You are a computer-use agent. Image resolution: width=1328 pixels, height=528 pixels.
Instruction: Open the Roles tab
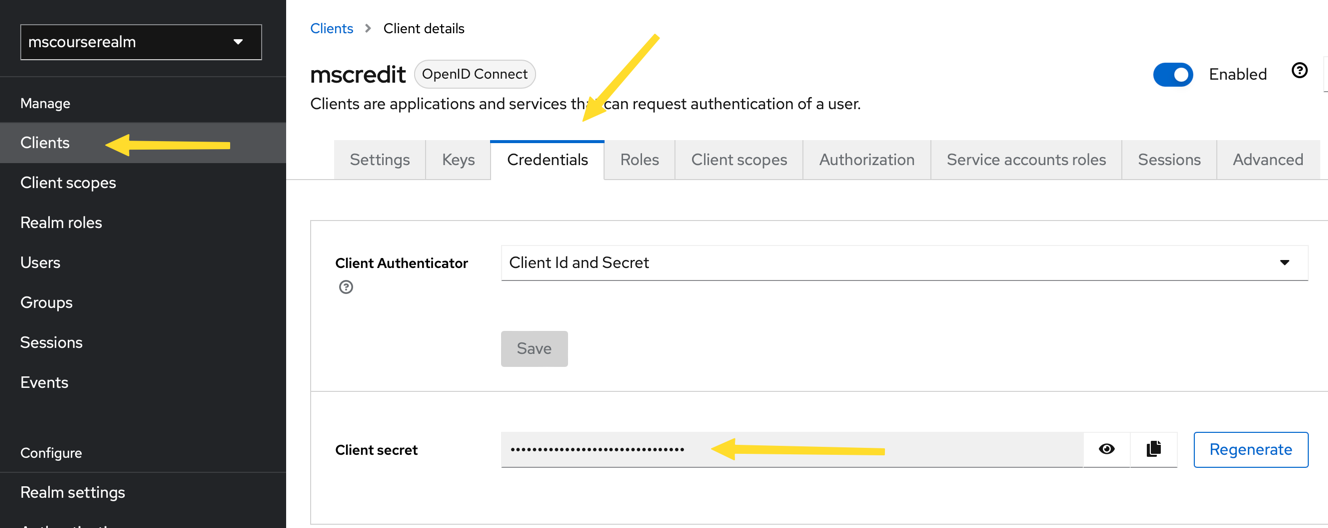point(639,160)
